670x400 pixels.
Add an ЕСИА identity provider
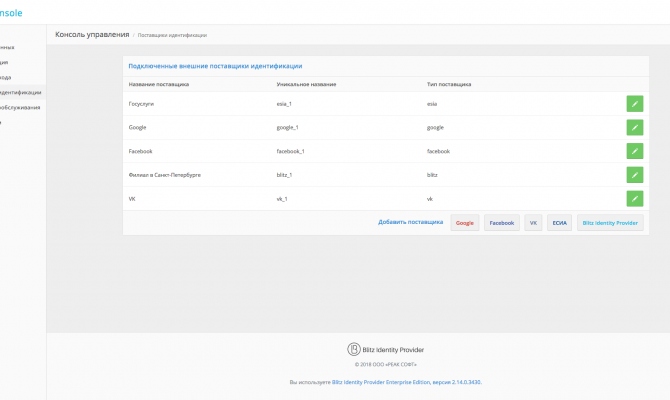(559, 223)
